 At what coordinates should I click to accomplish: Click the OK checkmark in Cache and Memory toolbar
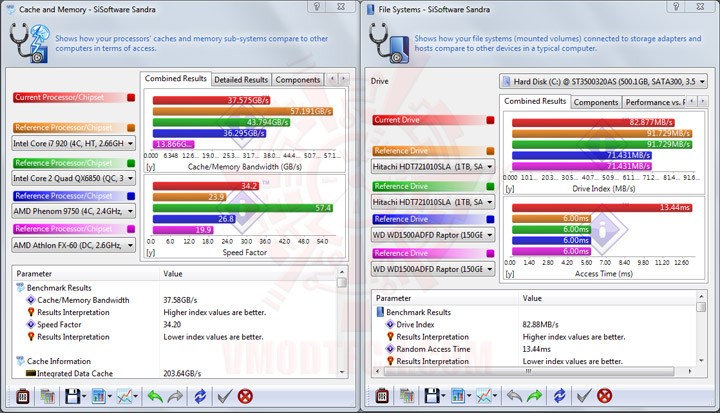(x=225, y=396)
